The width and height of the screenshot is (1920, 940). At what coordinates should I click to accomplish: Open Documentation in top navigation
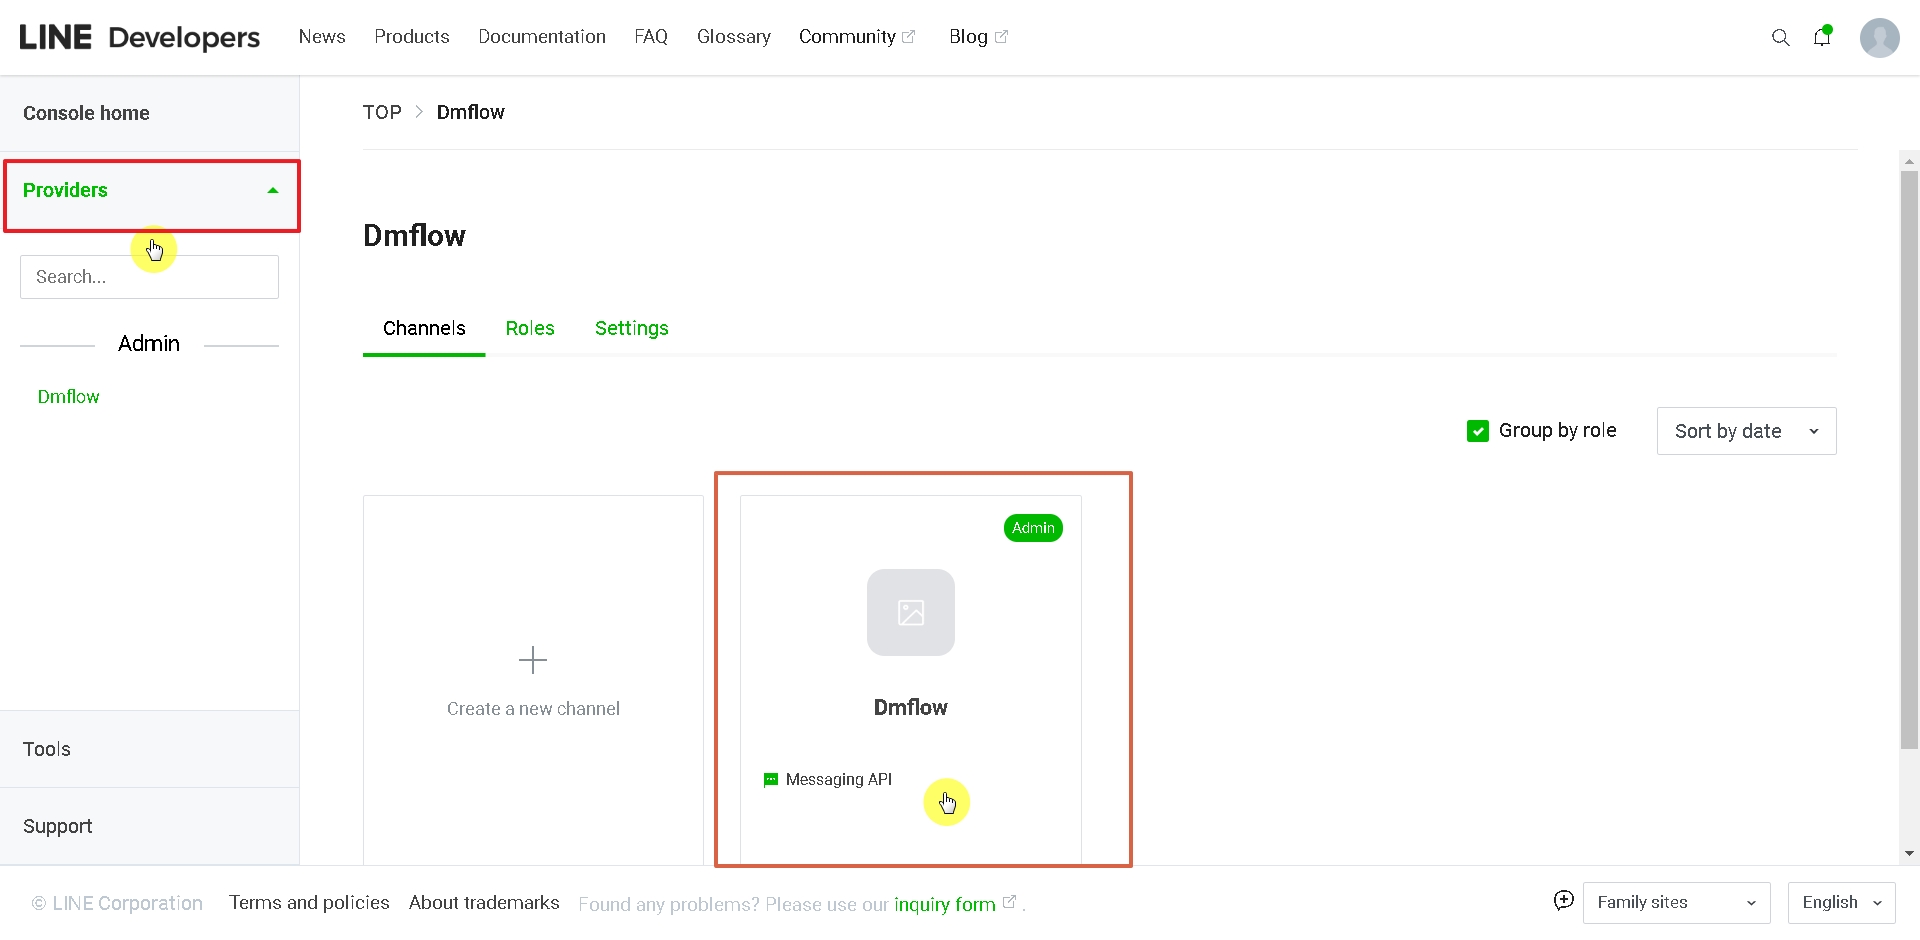point(541,37)
